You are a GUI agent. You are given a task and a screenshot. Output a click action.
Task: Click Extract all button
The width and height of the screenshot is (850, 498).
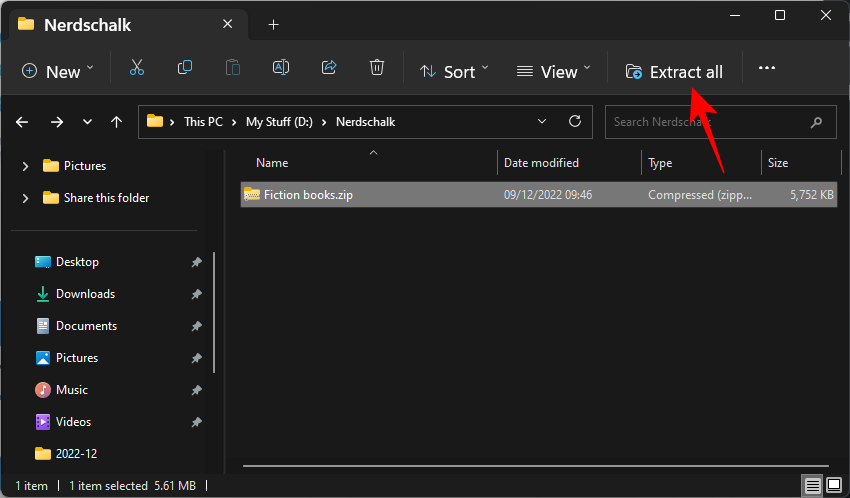[674, 71]
